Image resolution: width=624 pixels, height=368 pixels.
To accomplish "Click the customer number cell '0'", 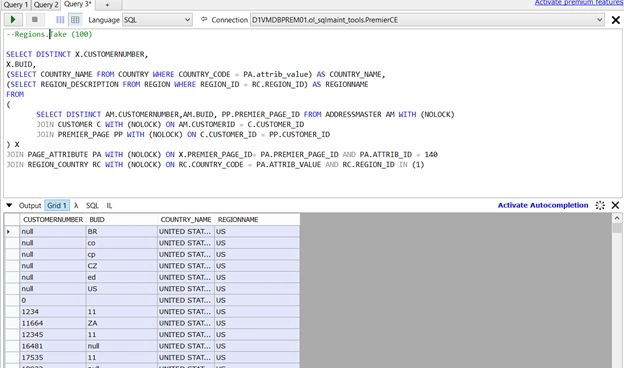I will click(53, 300).
